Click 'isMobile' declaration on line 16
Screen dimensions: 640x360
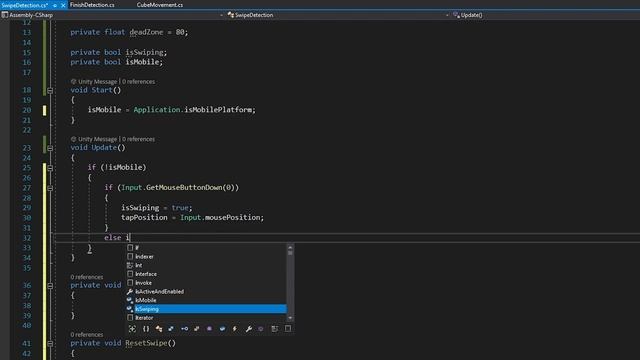tap(142, 62)
